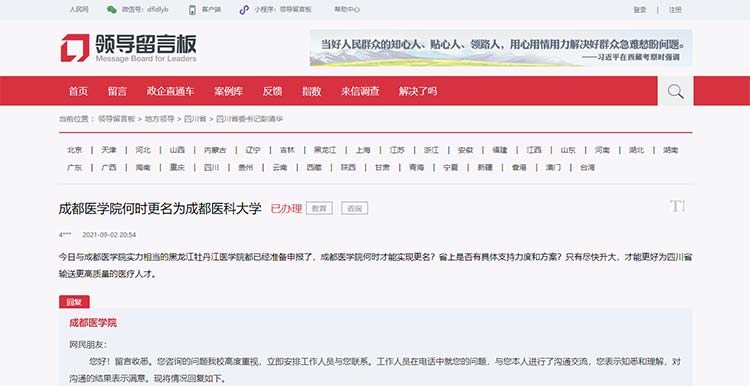This screenshot has height=386, width=750.
Task: Select 贵州 in the province list
Action: [x=246, y=167]
